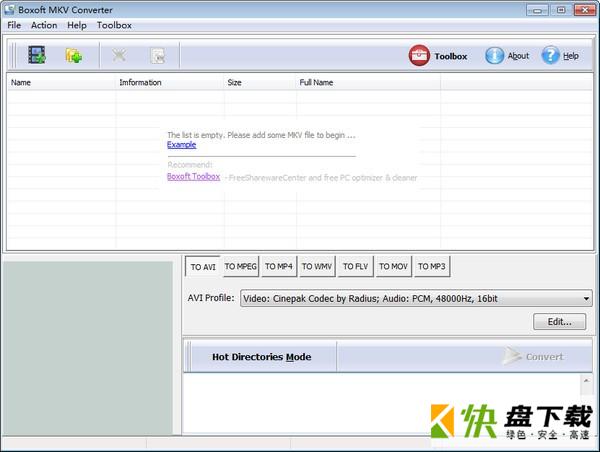Switch to the TO MP3 tab
This screenshot has height=452, width=600.
(432, 266)
